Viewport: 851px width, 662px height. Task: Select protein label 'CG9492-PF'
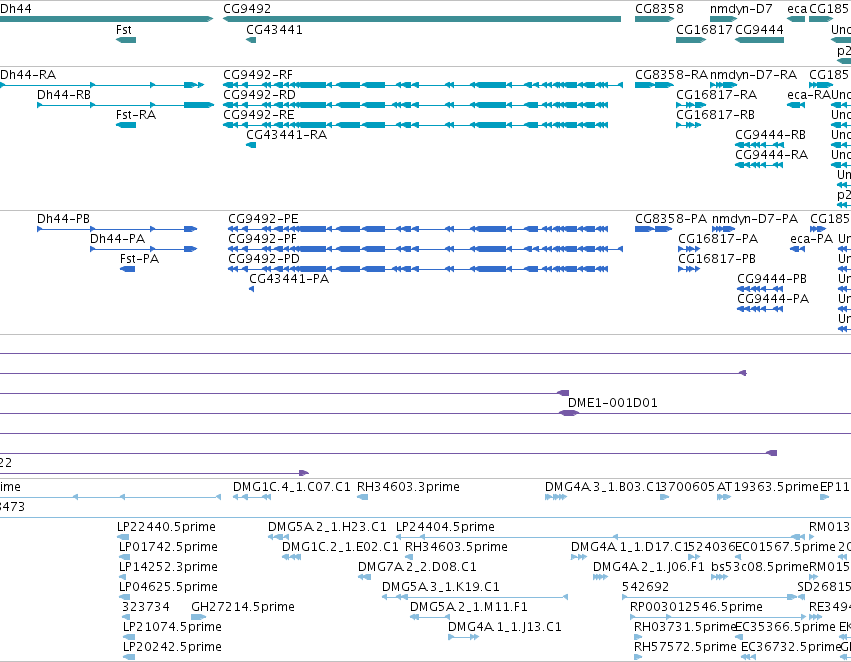pyautogui.click(x=262, y=239)
